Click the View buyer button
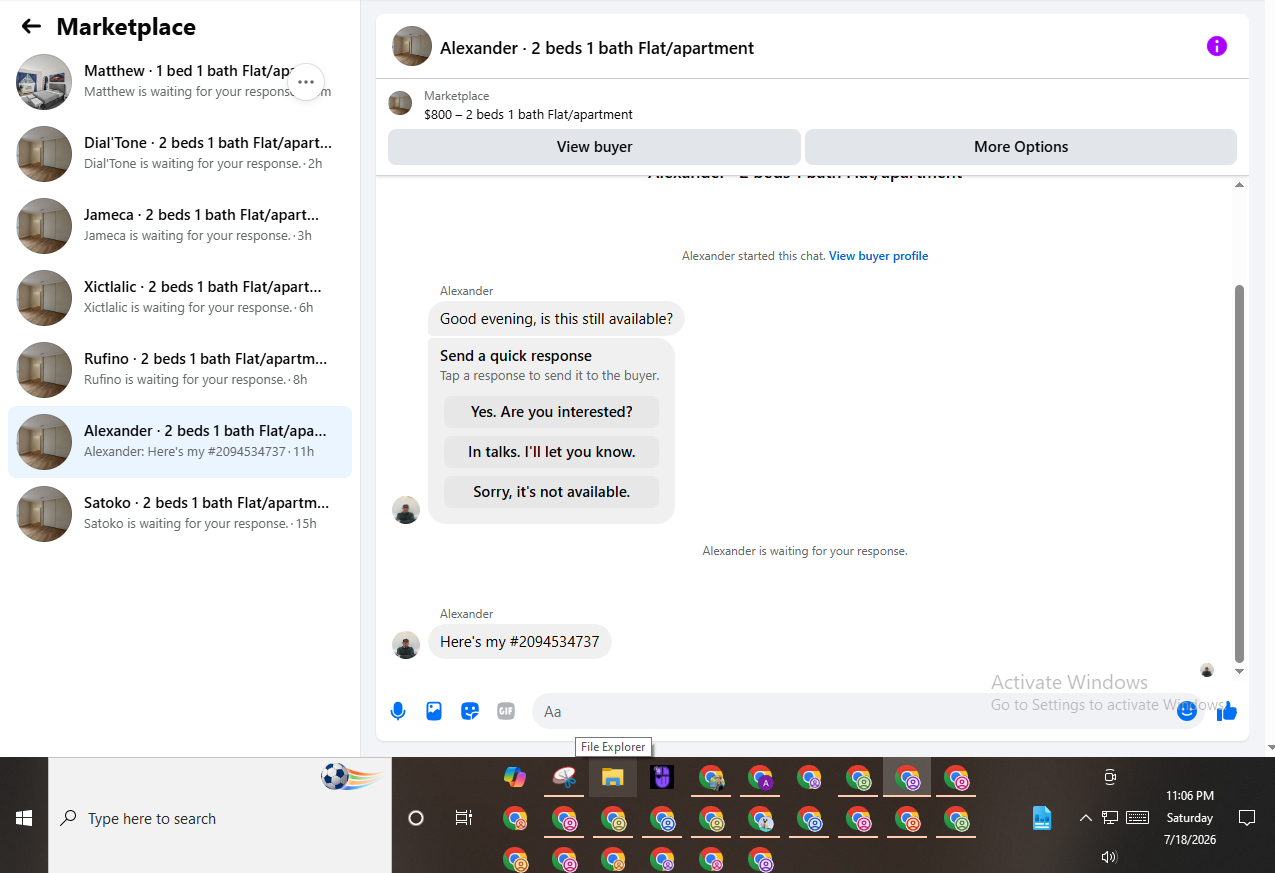 [x=594, y=147]
